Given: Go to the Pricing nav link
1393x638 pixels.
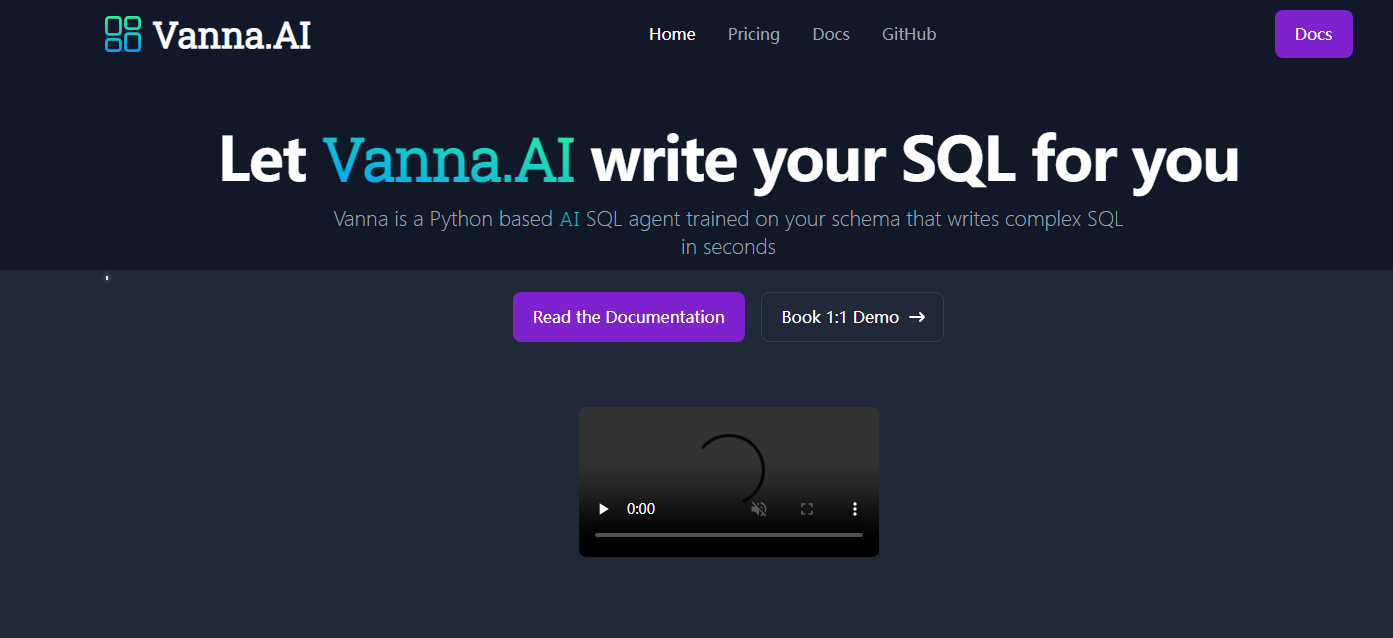Looking at the screenshot, I should coord(754,34).
